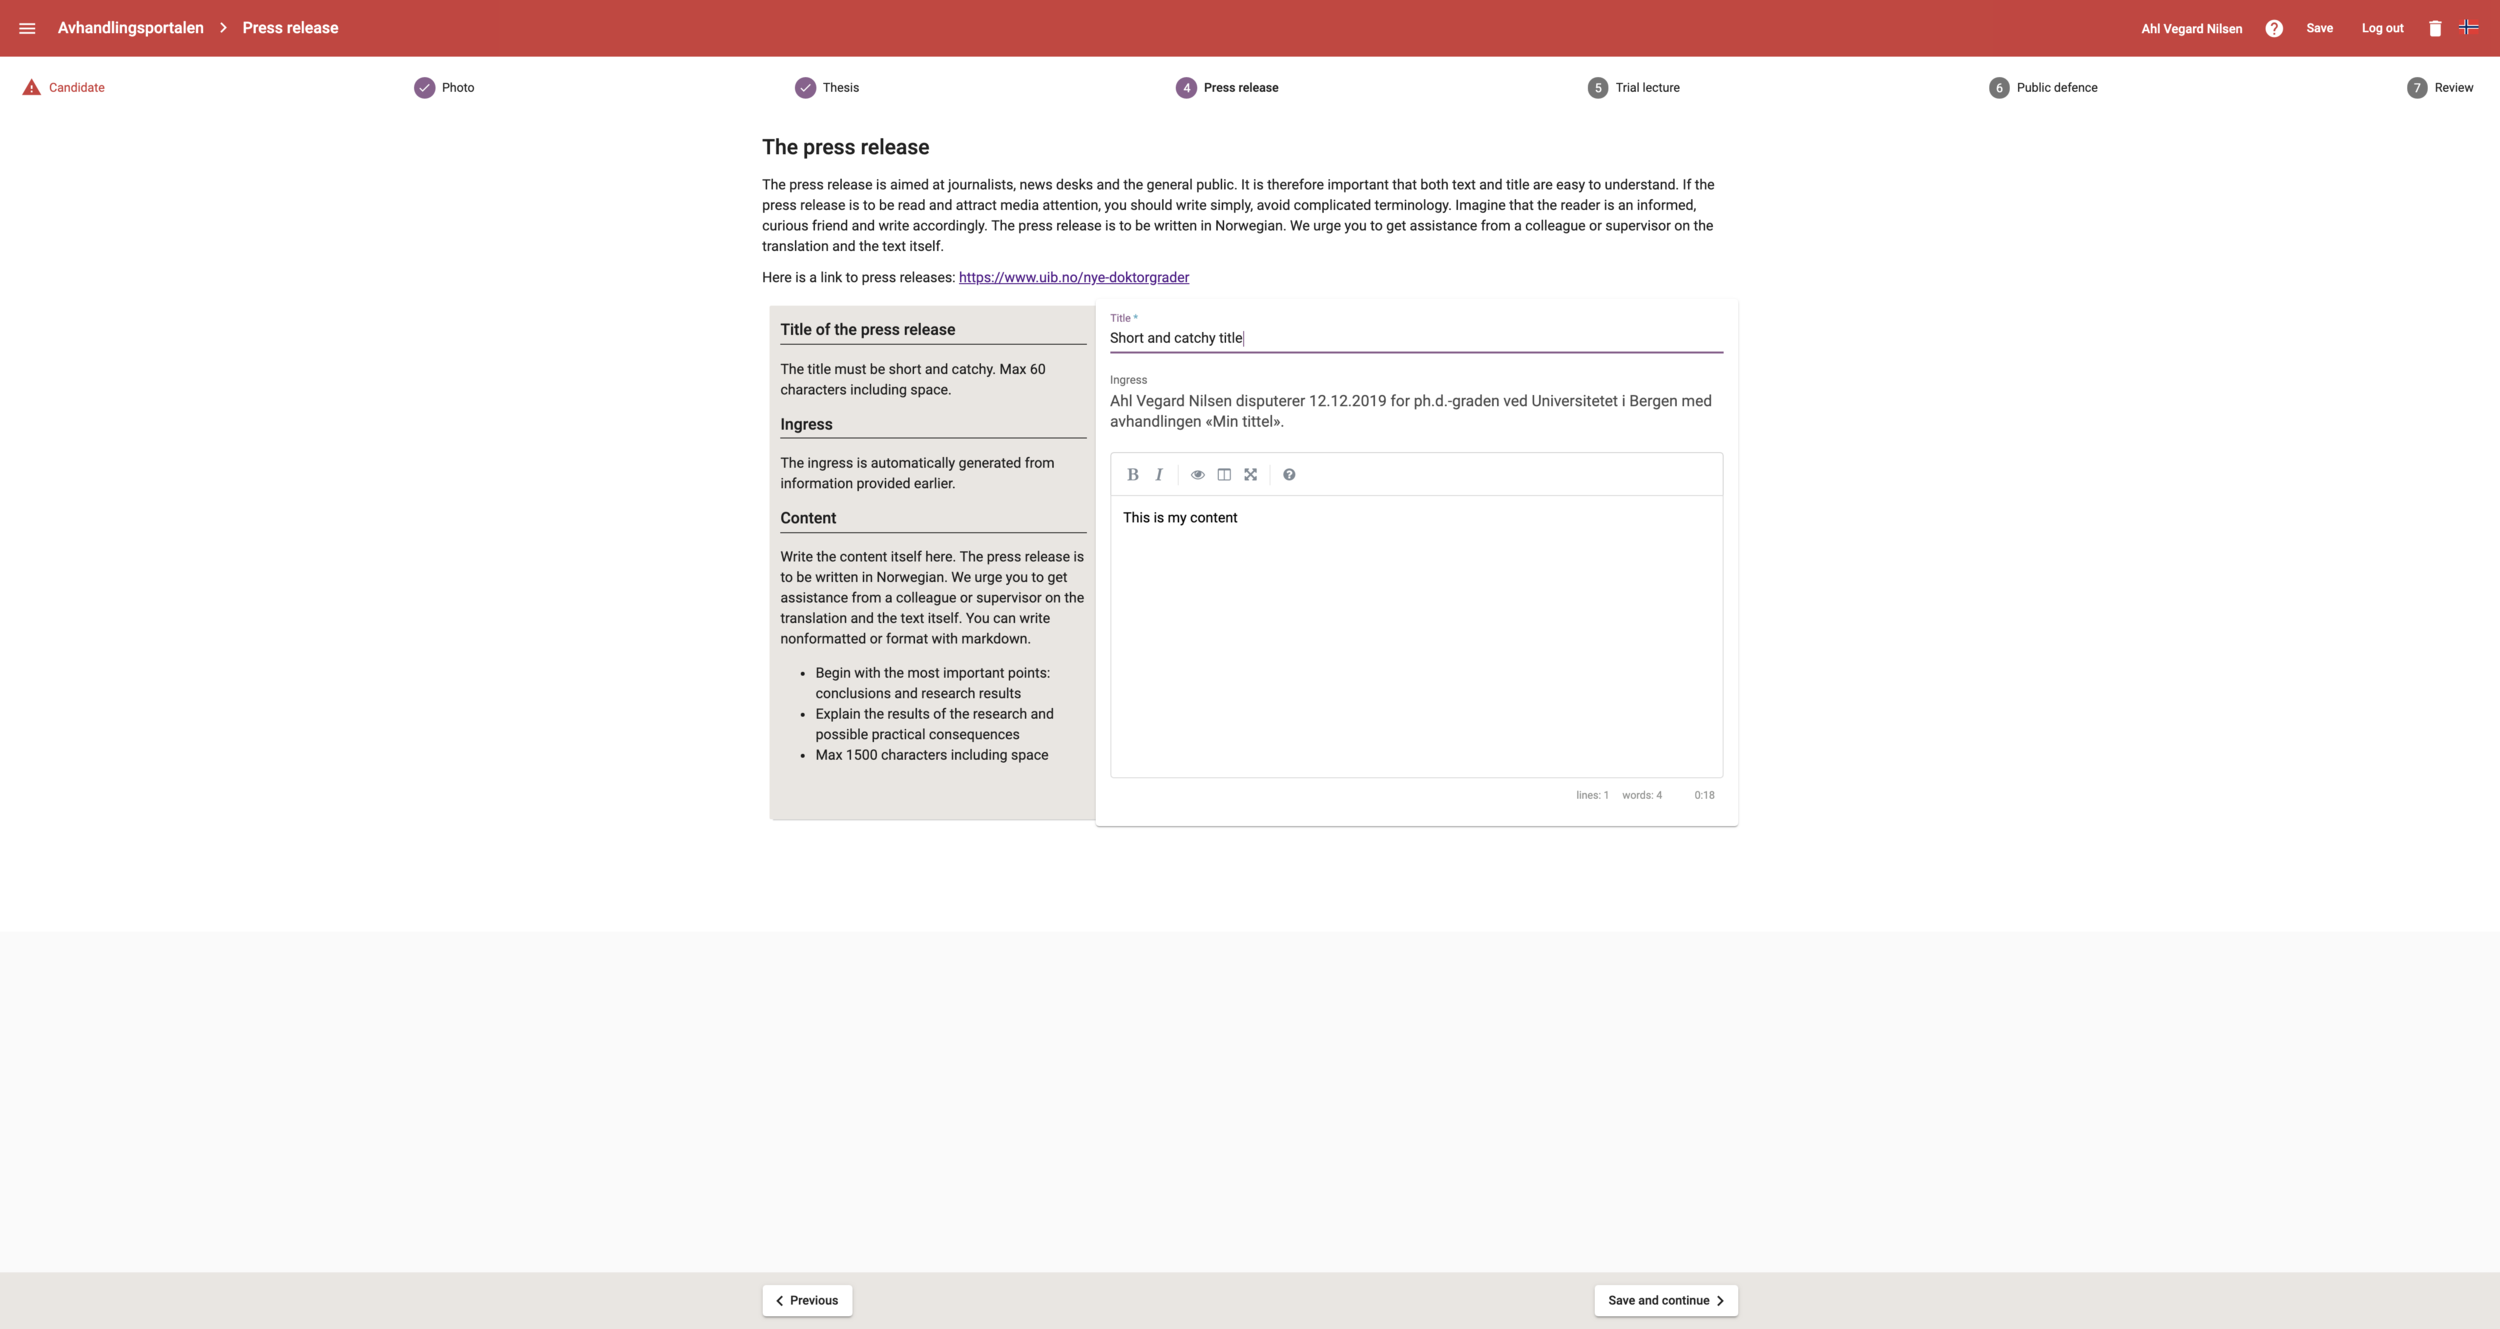Click the trash delete icon

pos(2435,28)
